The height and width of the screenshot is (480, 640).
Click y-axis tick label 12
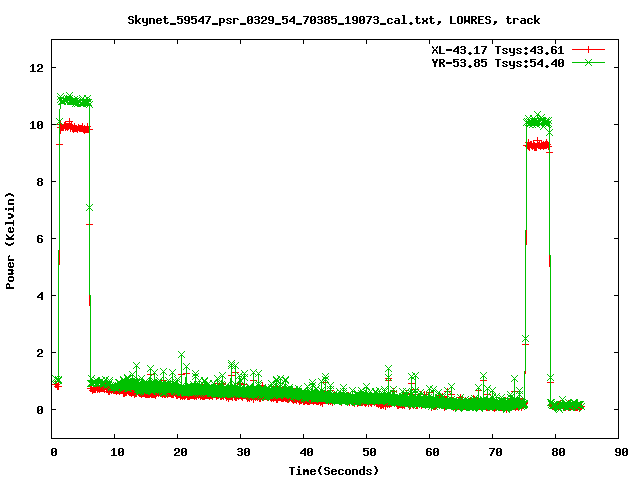click(x=36, y=68)
